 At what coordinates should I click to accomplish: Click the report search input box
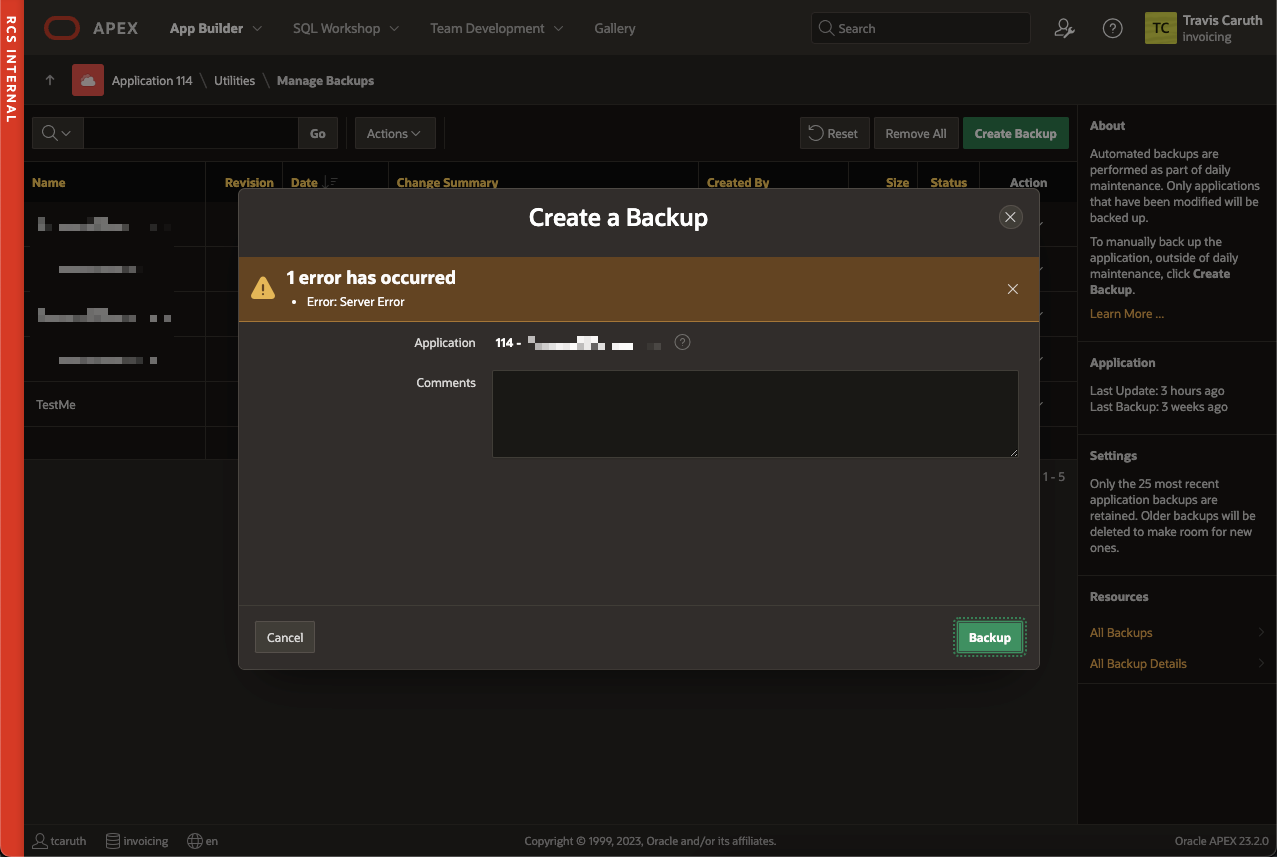tap(190, 133)
